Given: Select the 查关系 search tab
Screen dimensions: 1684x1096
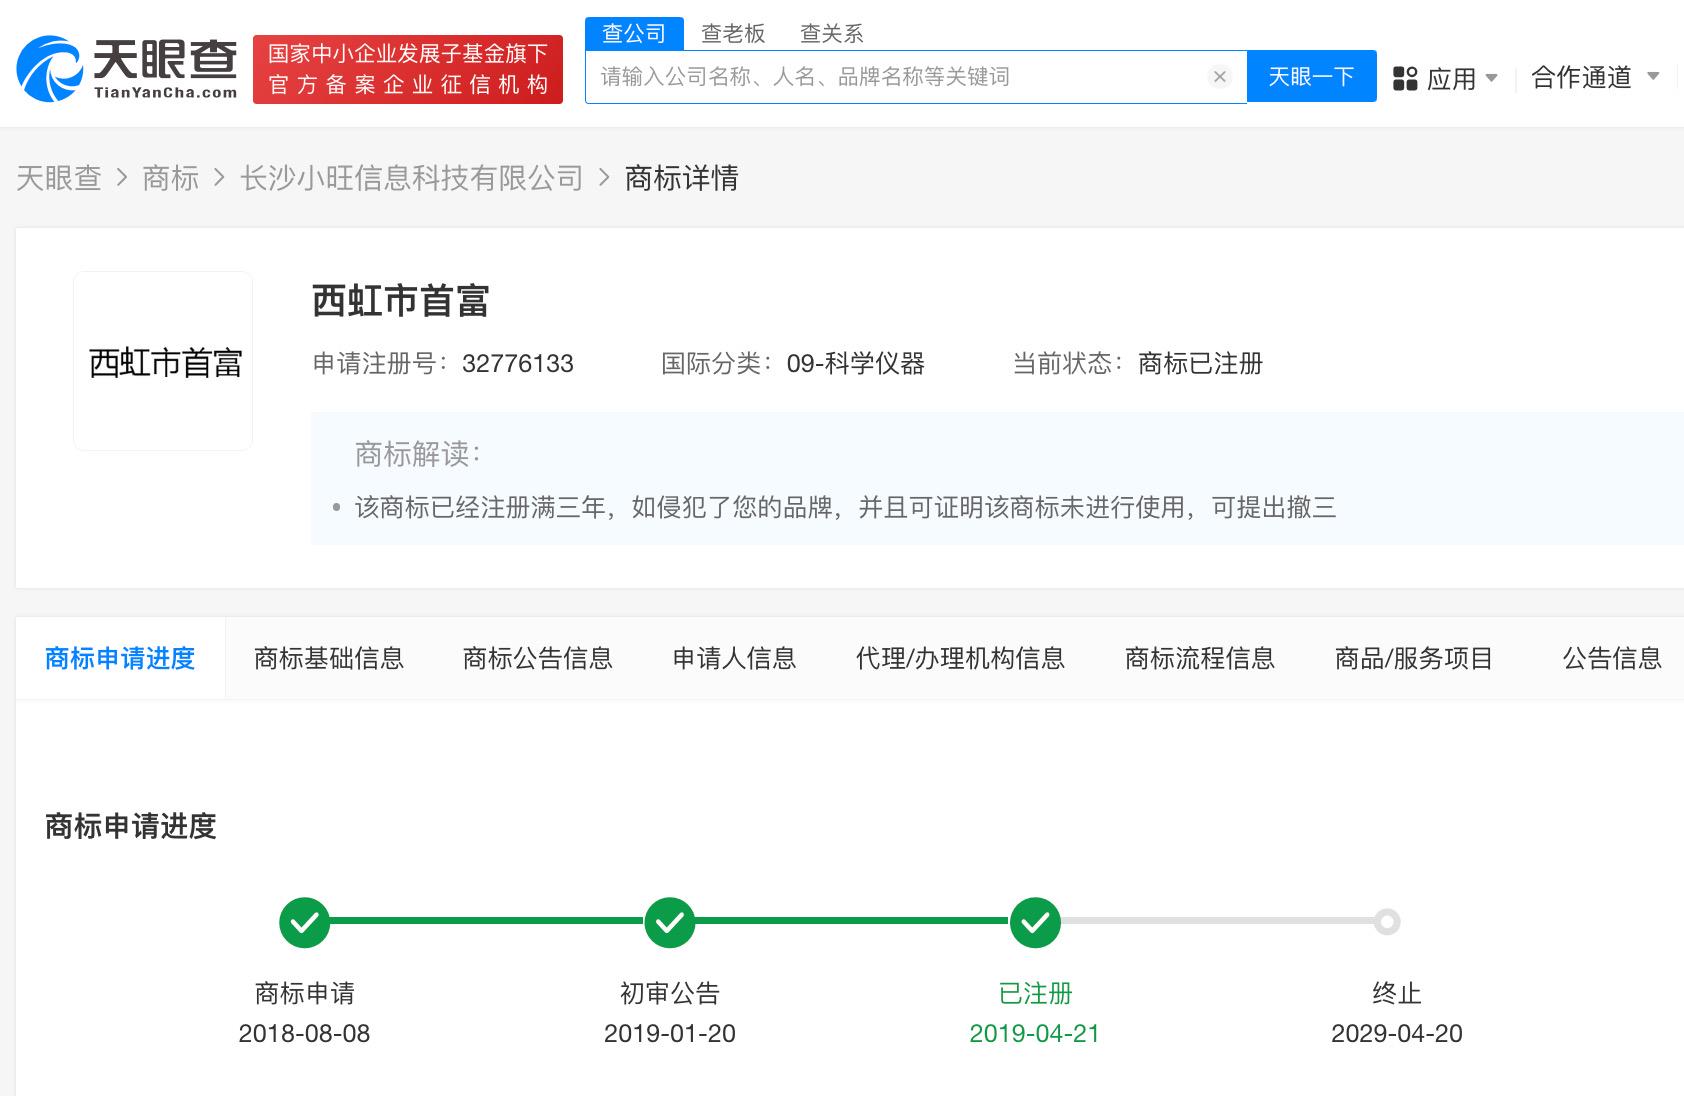Looking at the screenshot, I should (x=831, y=34).
